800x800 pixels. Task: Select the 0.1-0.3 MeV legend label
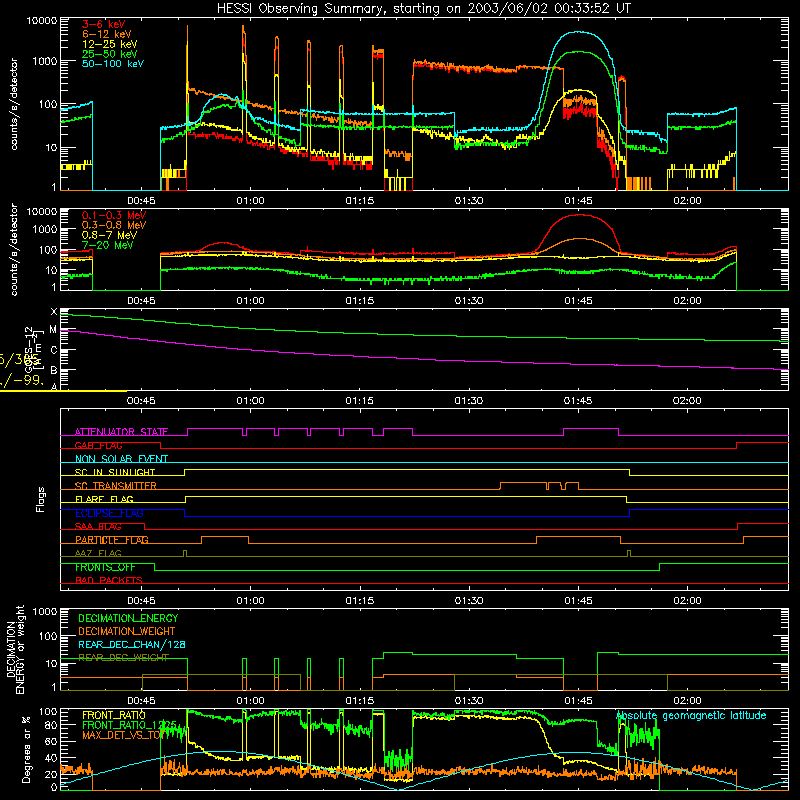[114, 215]
